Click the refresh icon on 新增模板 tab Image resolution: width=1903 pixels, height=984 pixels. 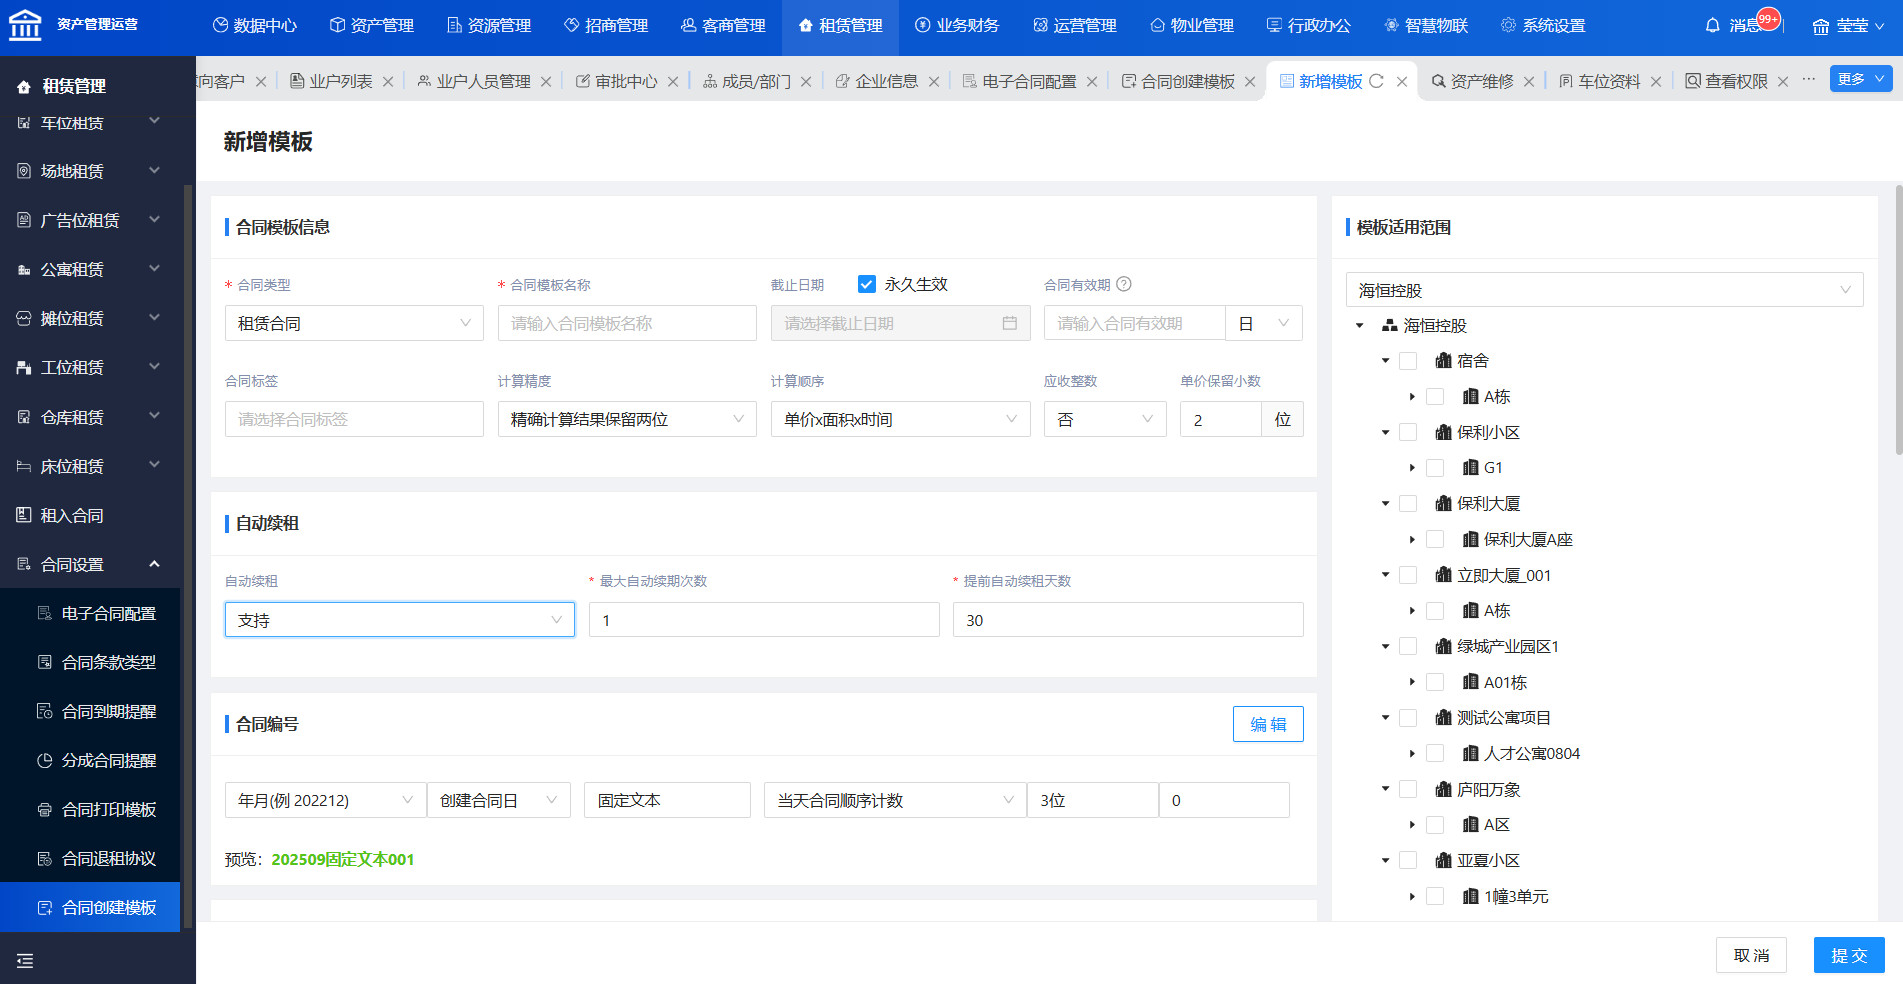1377,81
